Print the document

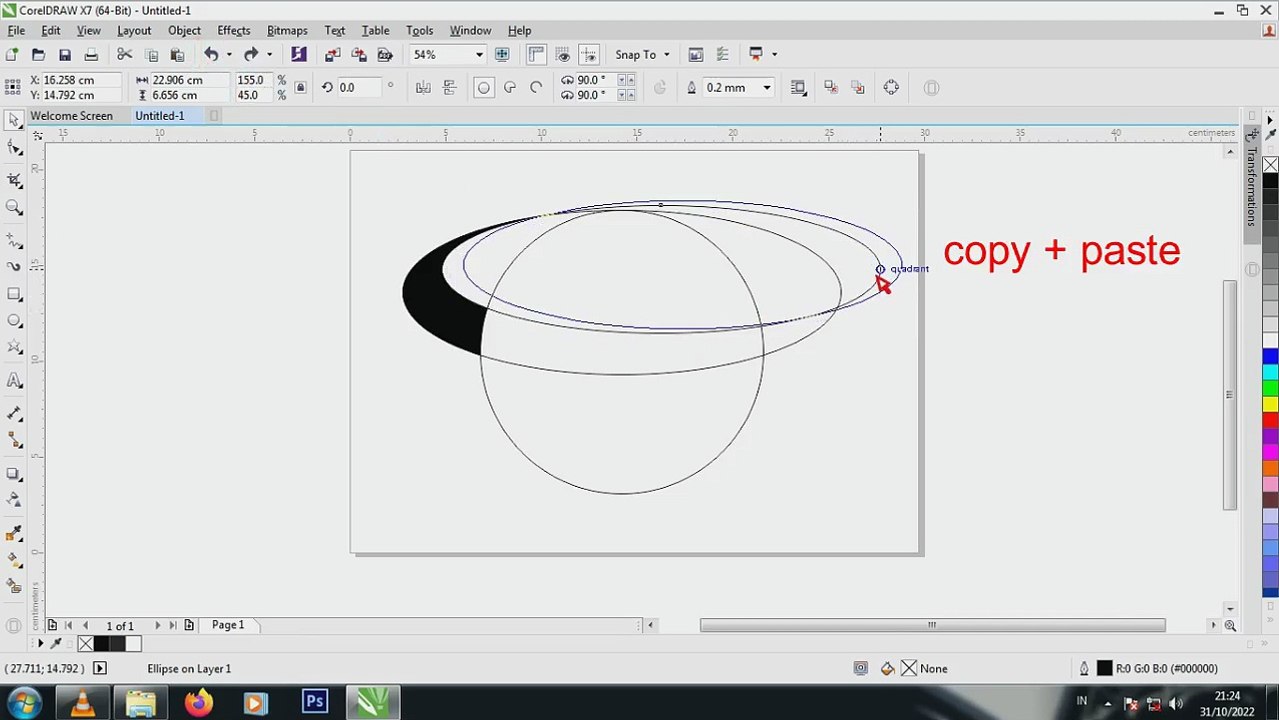click(x=91, y=55)
